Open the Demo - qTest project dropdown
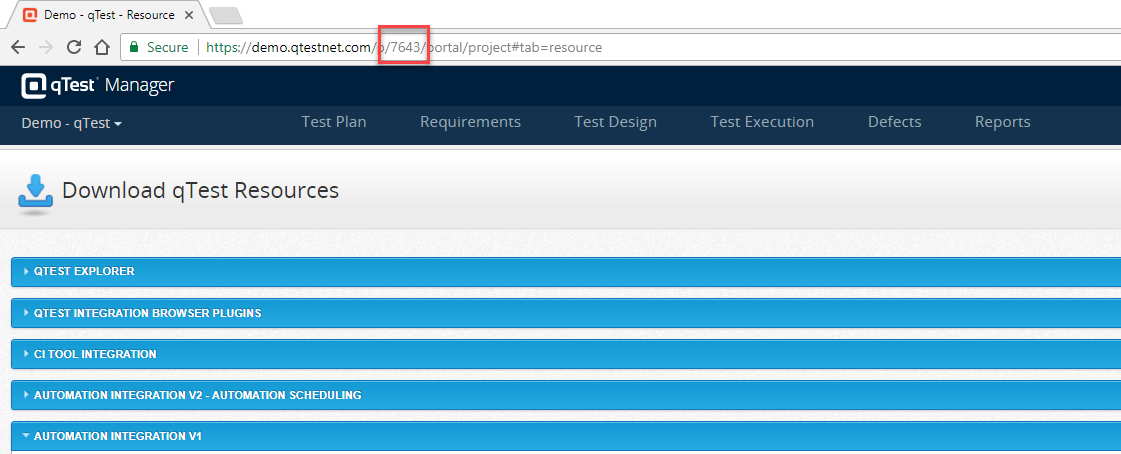1121x454 pixels. click(x=71, y=123)
